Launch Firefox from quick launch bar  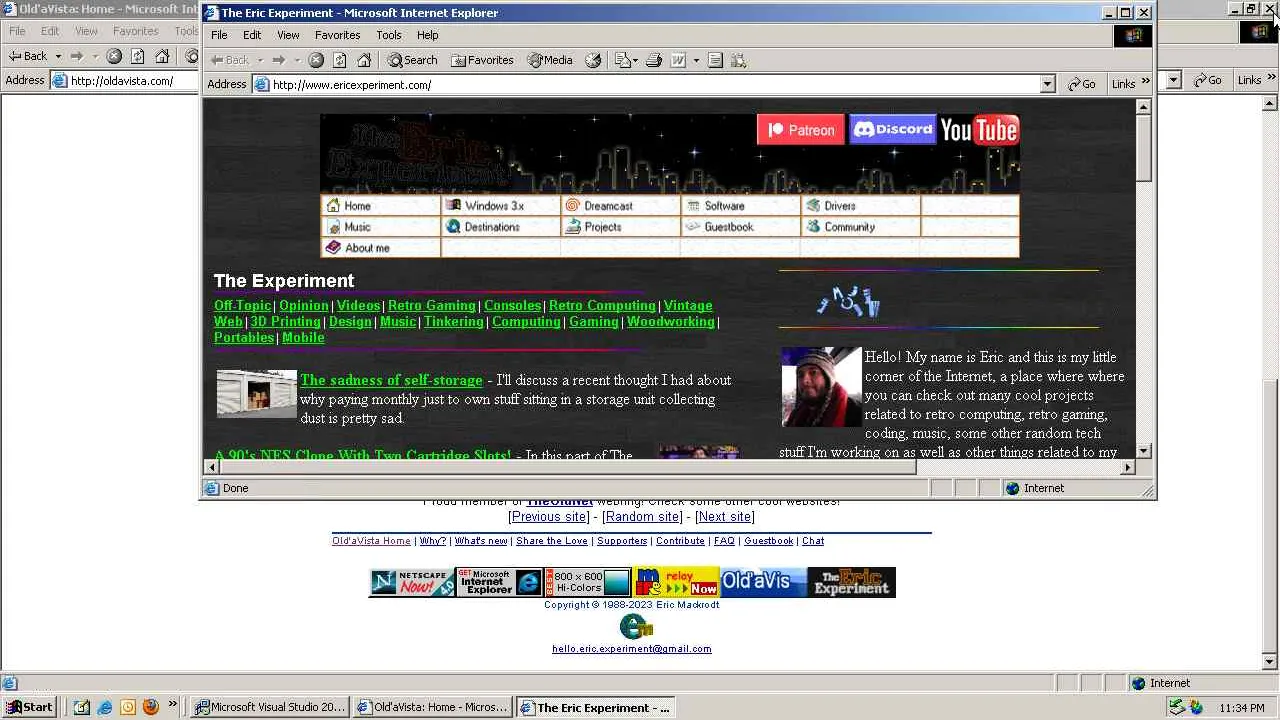[151, 707]
